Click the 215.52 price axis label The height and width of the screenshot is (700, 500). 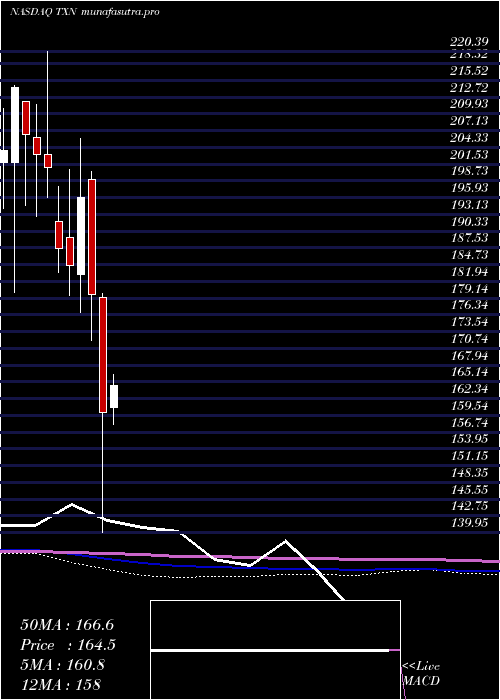click(x=469, y=71)
